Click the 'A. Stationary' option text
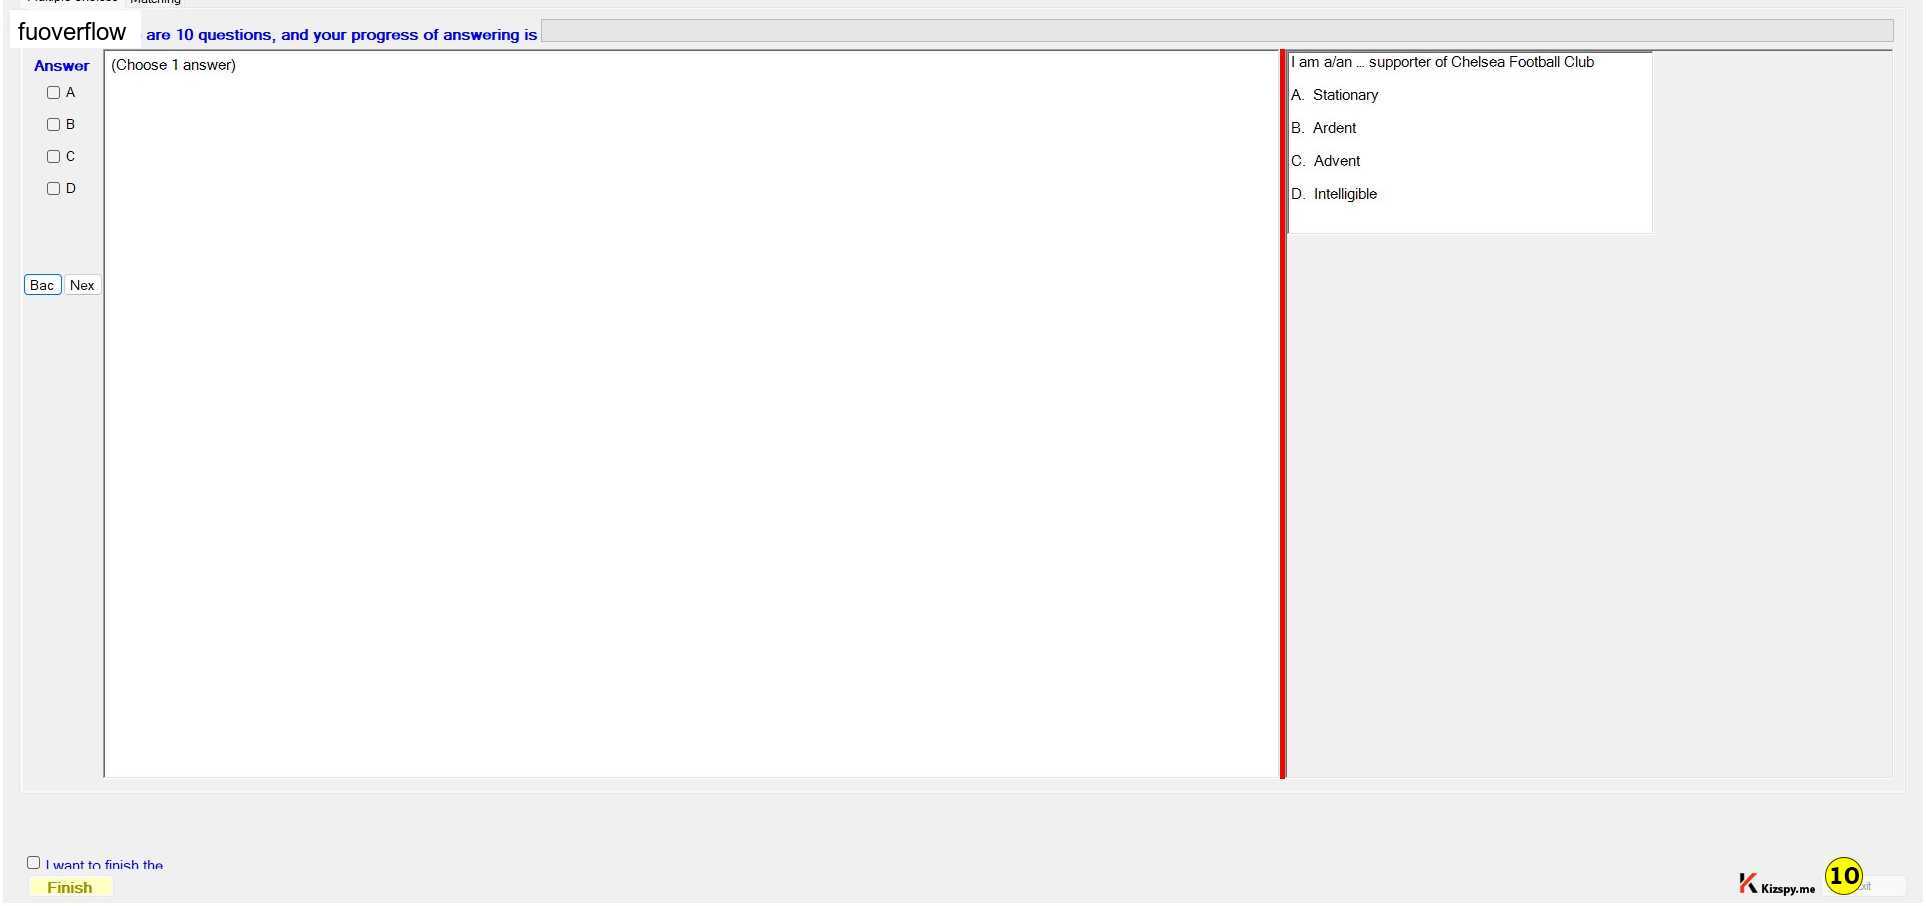 [1334, 95]
